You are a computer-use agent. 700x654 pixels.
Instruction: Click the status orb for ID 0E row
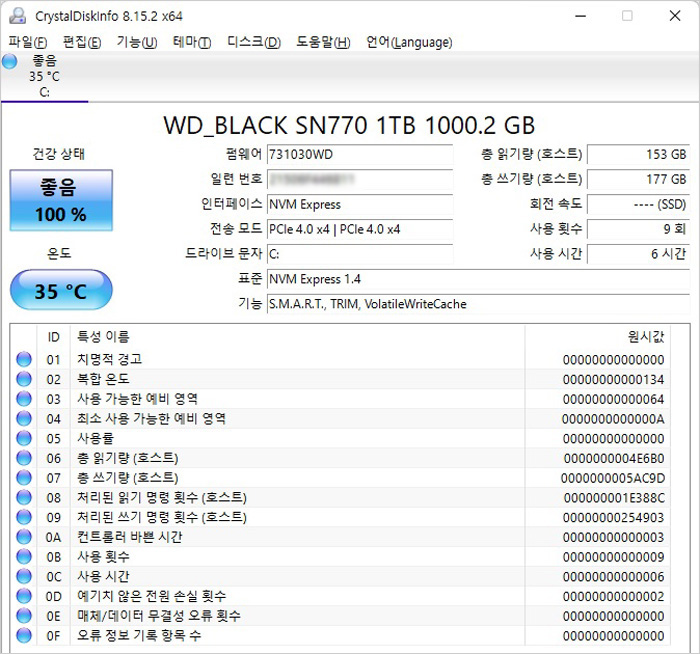click(24, 616)
